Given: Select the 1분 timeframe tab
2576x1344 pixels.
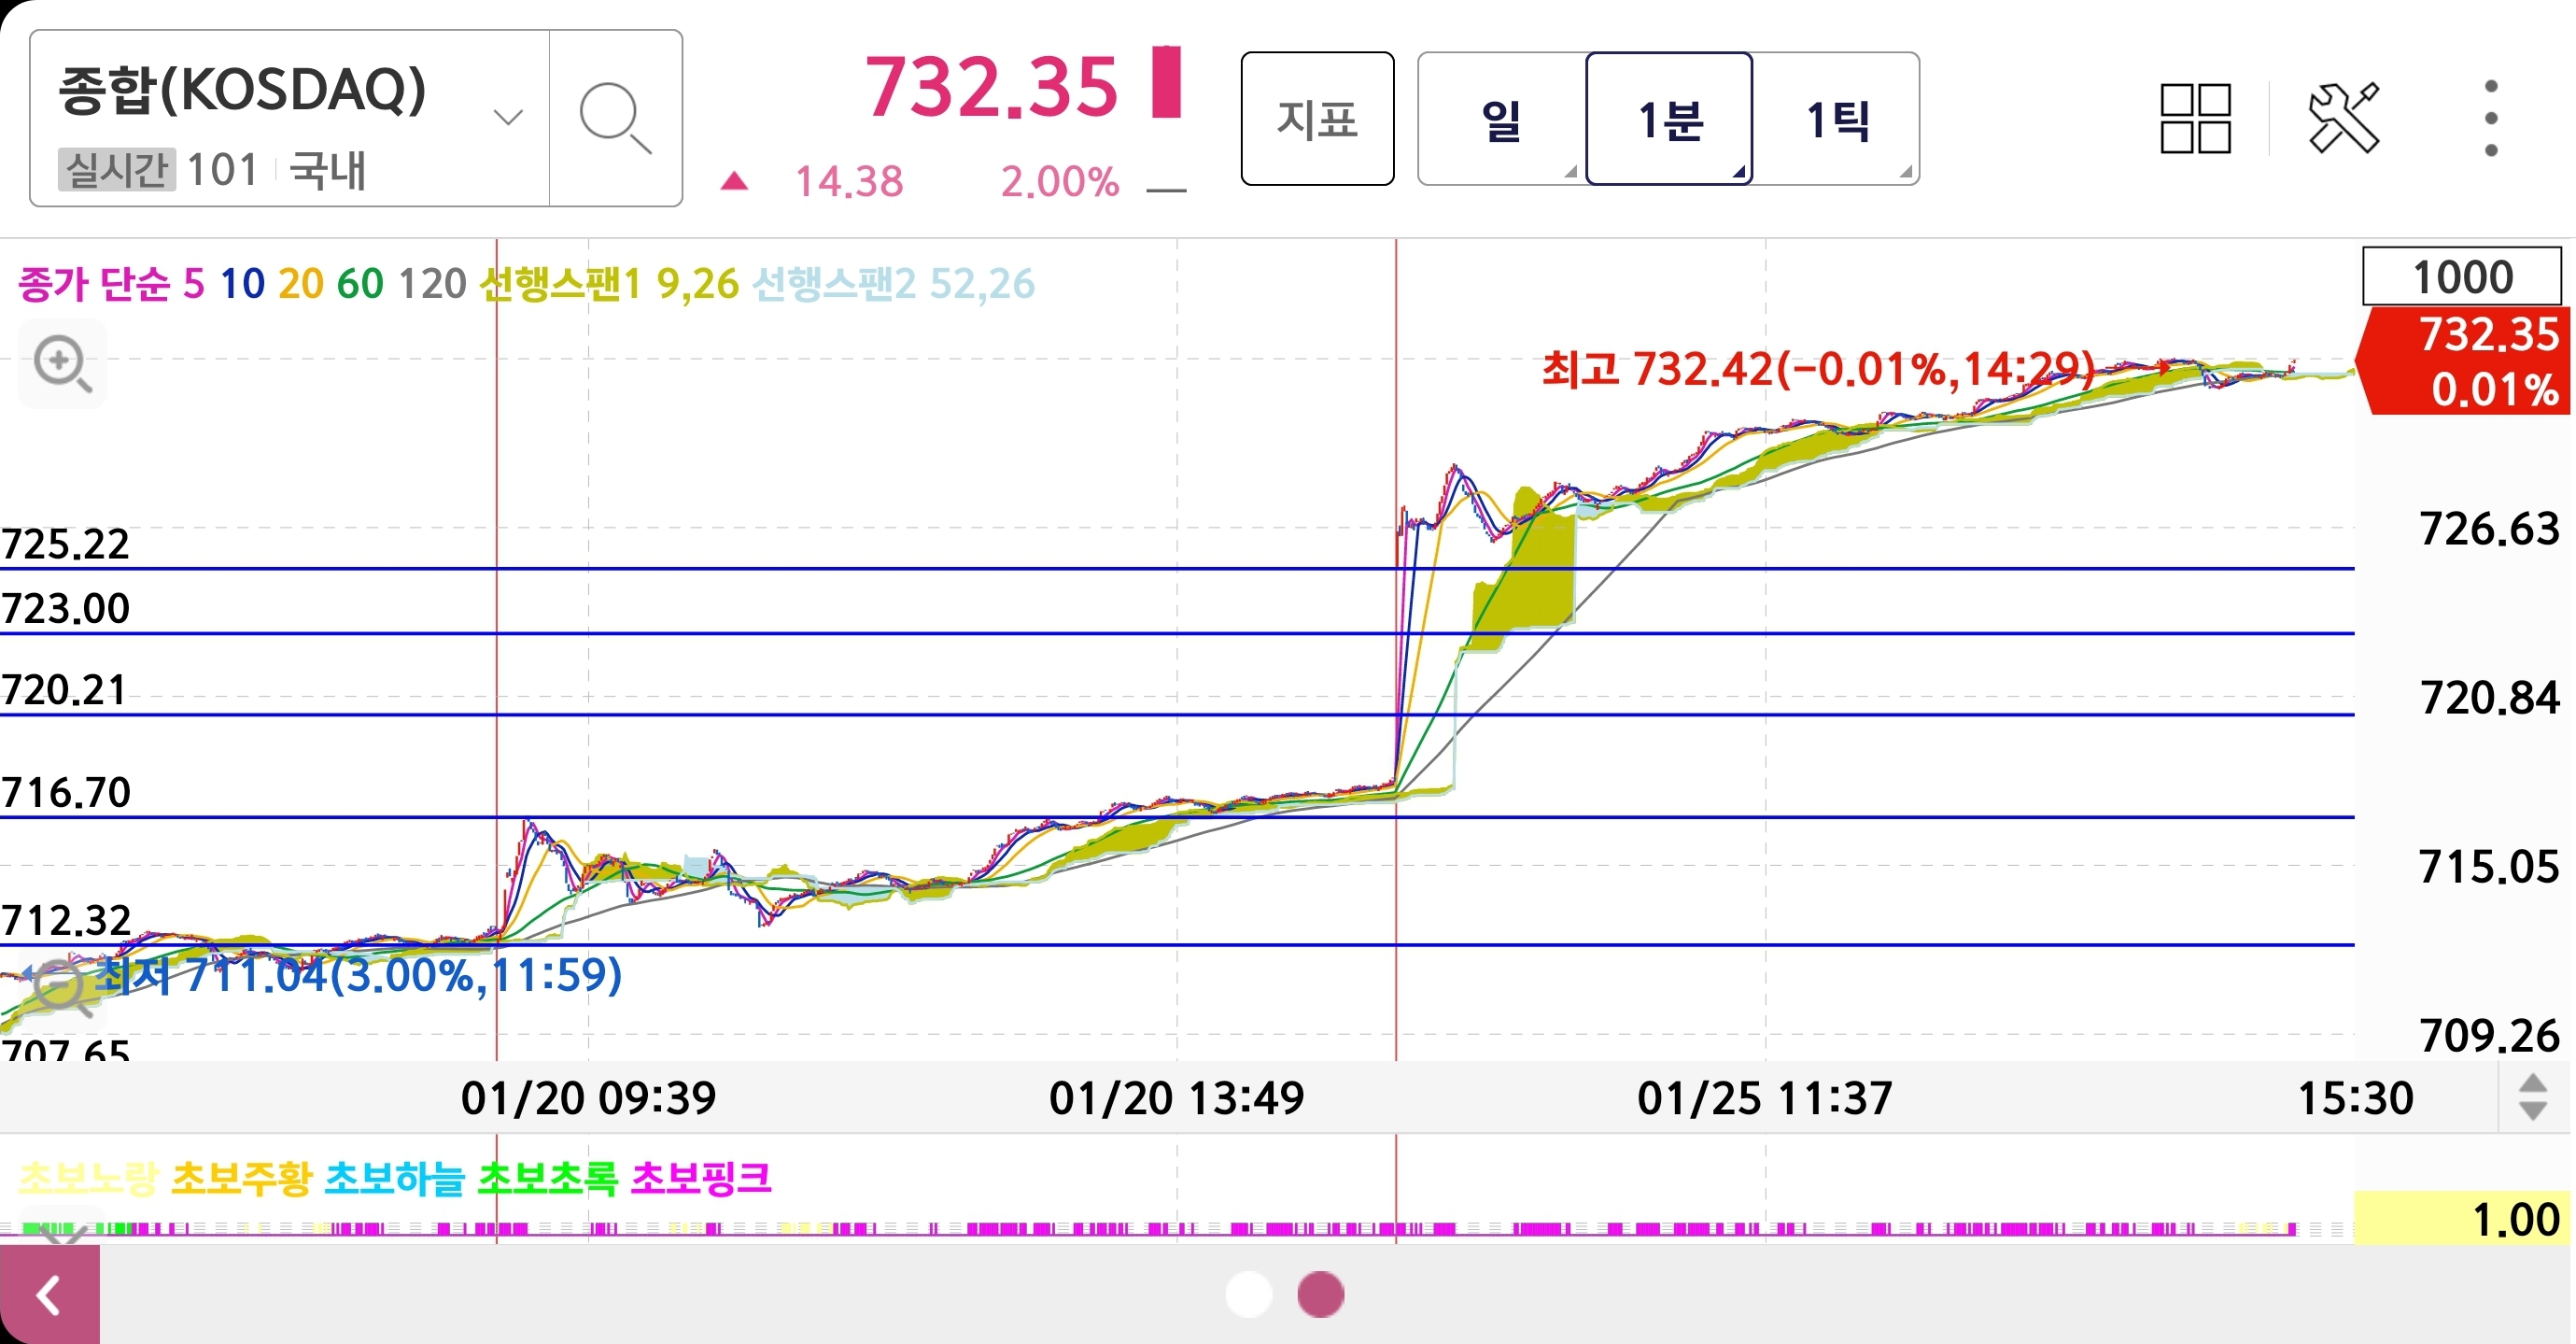Looking at the screenshot, I should 1669,119.
